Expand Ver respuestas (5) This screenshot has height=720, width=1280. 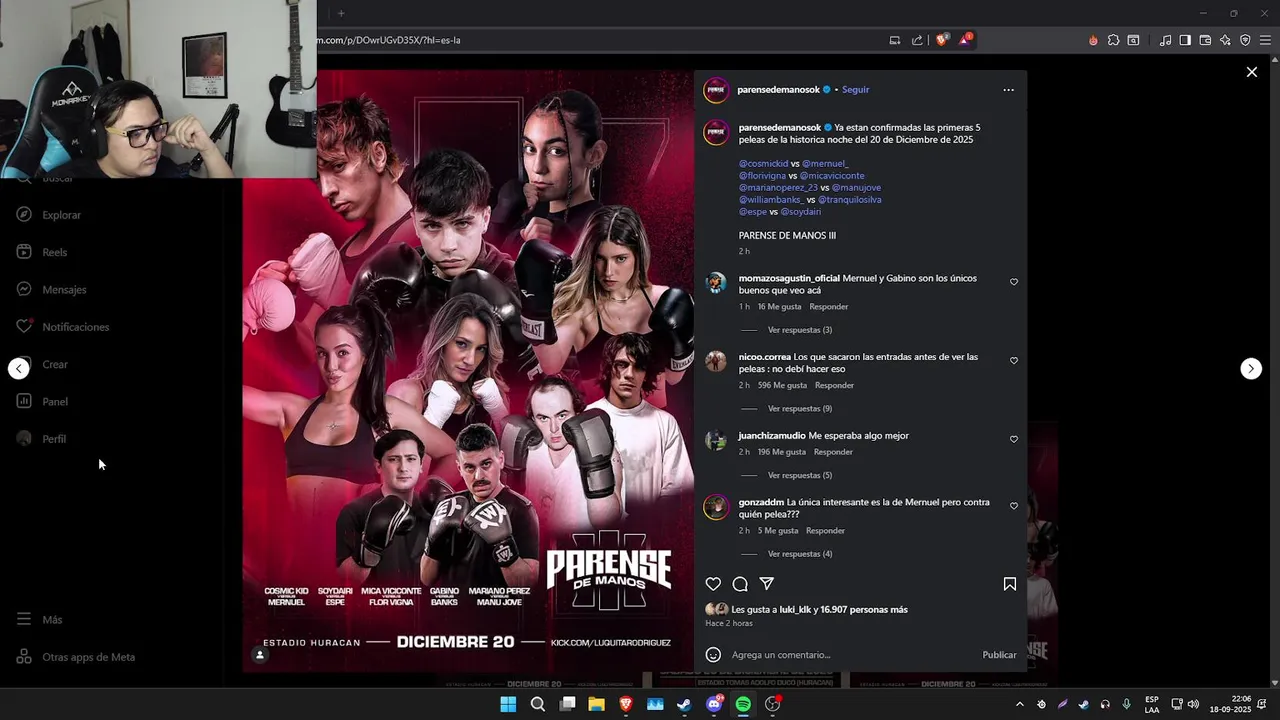800,476
